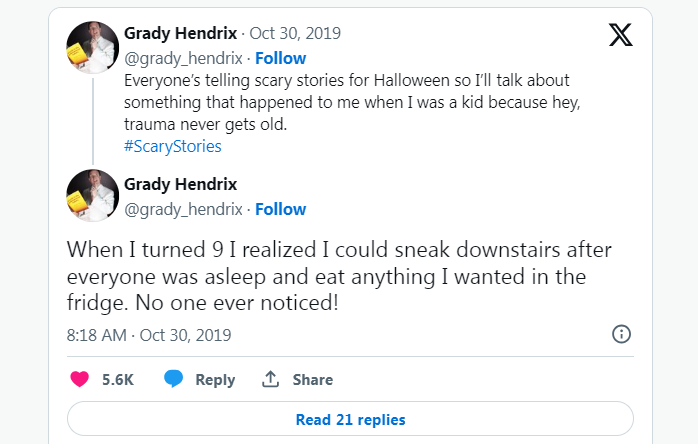Click the second Grady Hendrix display name
This screenshot has height=444, width=698.
[x=180, y=184]
